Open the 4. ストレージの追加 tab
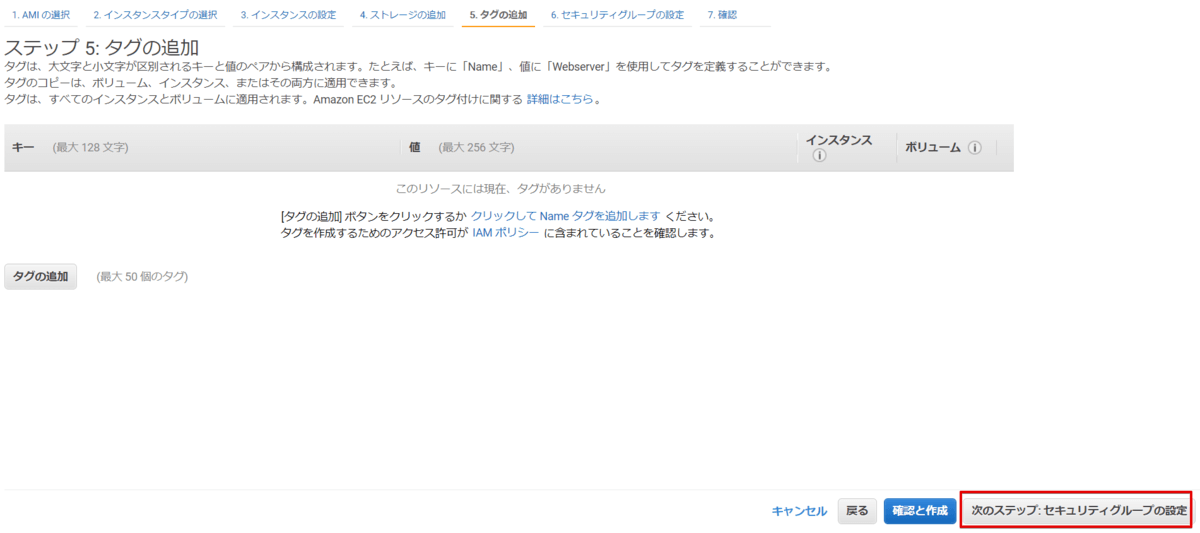 pyautogui.click(x=403, y=15)
